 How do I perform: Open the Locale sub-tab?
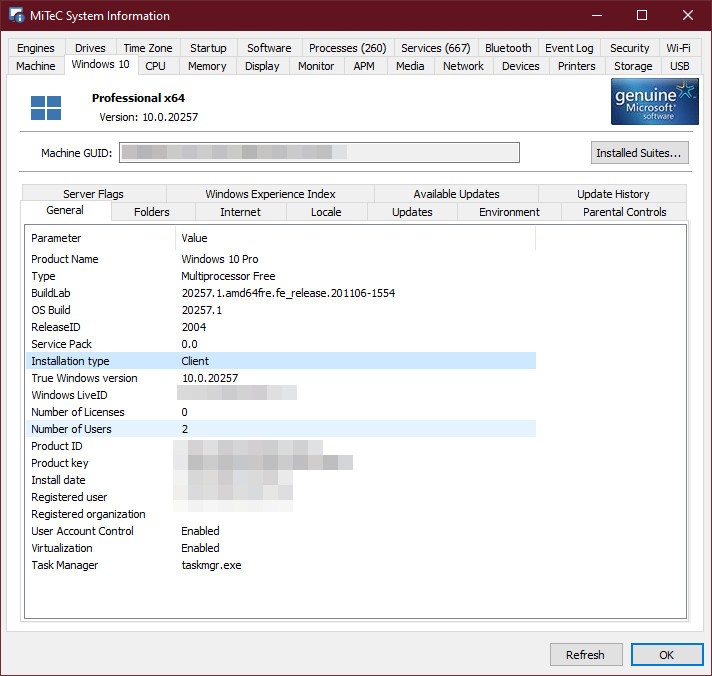[x=326, y=212]
